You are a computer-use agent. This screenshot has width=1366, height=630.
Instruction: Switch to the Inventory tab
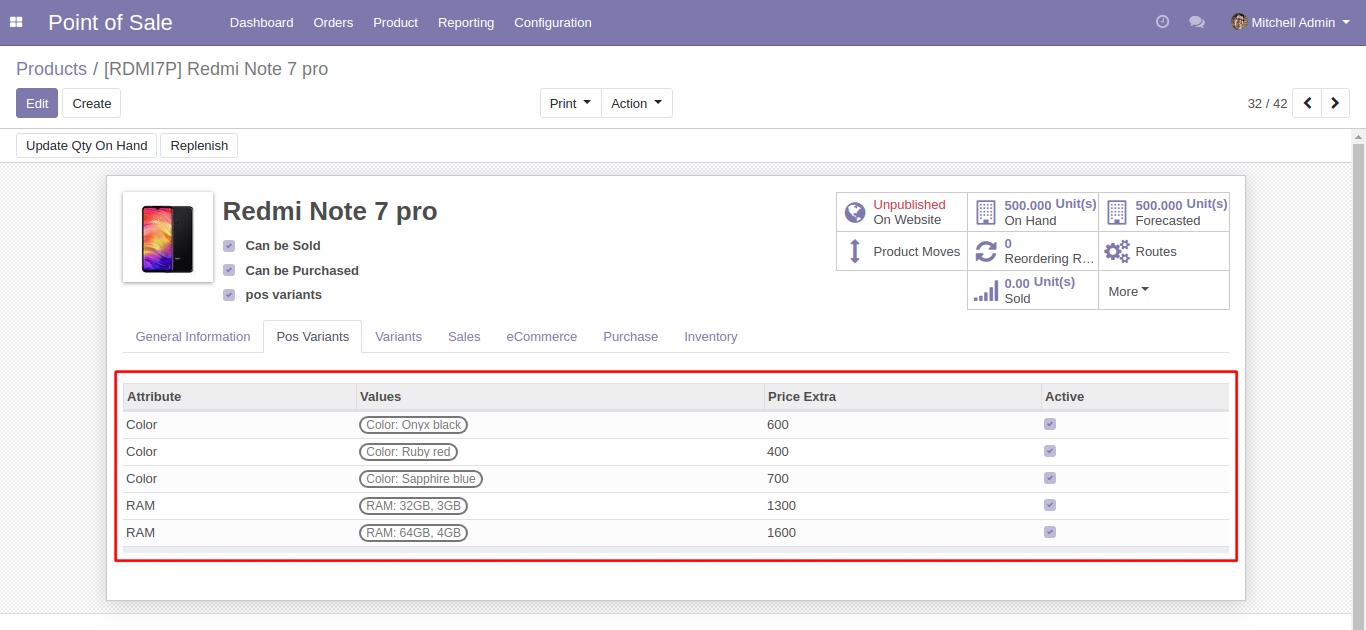click(x=711, y=337)
